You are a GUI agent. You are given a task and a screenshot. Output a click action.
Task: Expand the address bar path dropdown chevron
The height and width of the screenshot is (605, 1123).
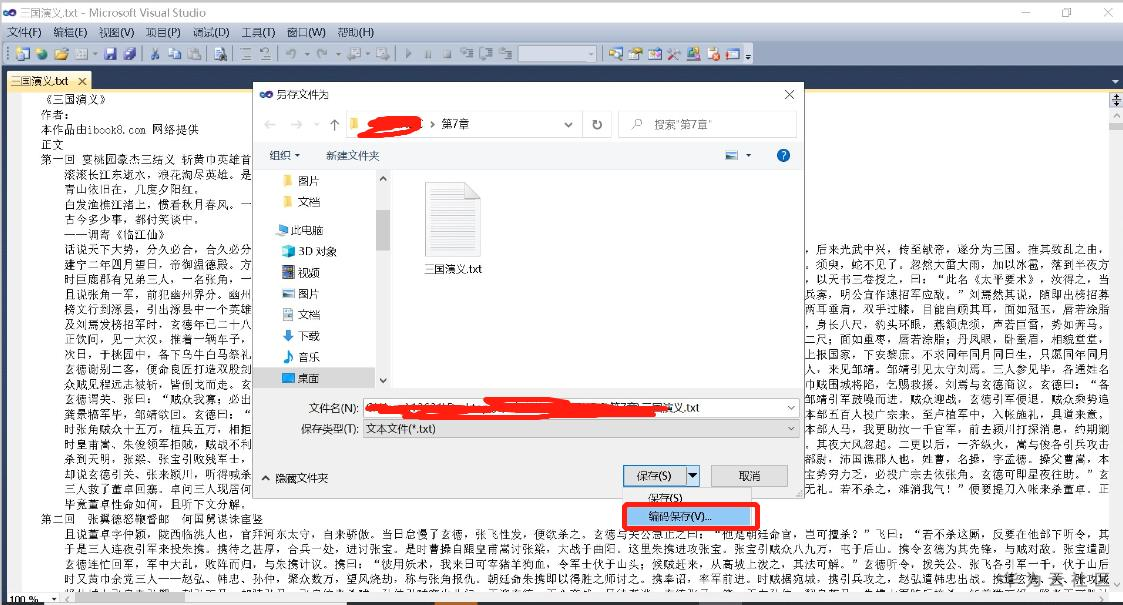click(x=568, y=125)
